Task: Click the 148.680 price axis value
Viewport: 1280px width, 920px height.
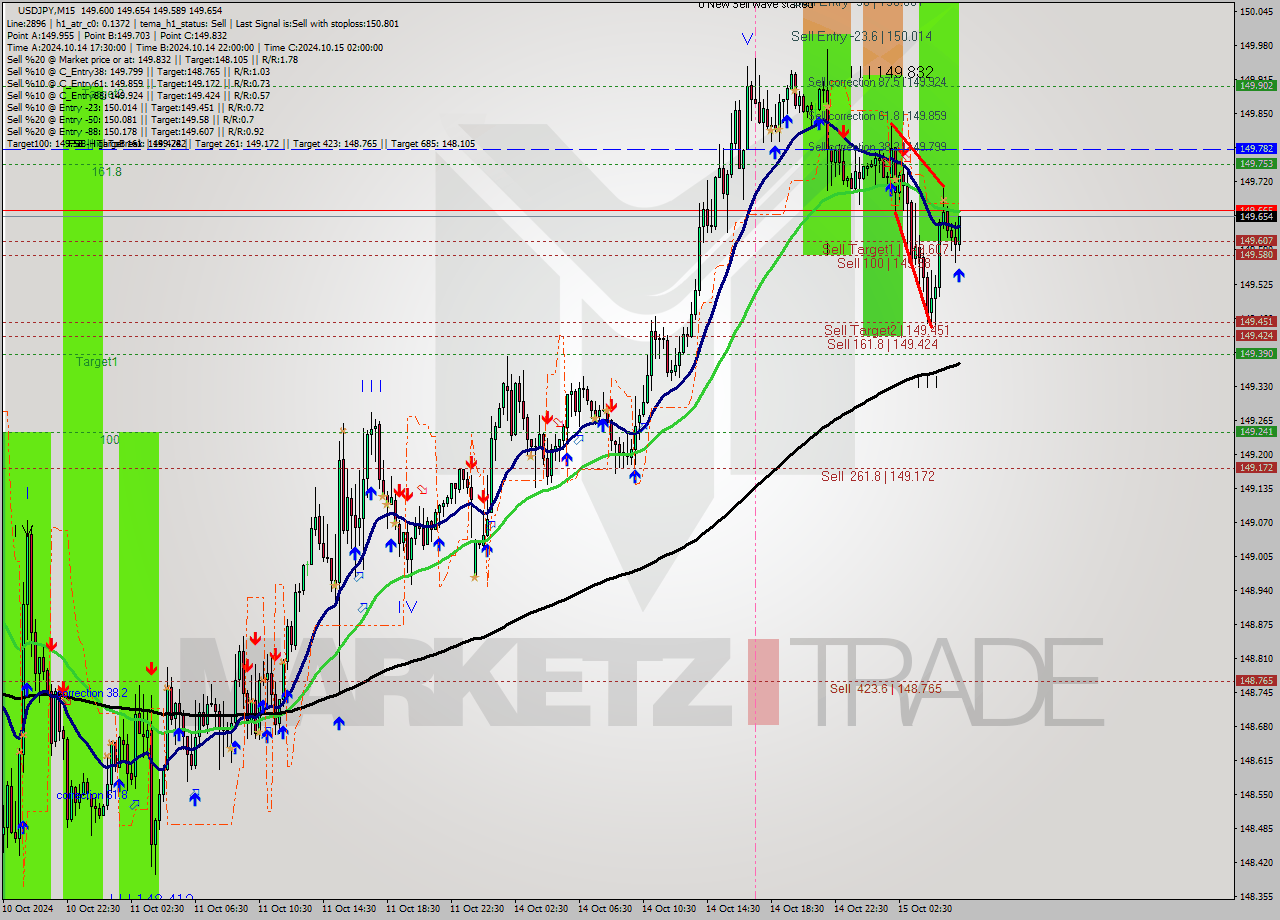Action: (x=1256, y=726)
